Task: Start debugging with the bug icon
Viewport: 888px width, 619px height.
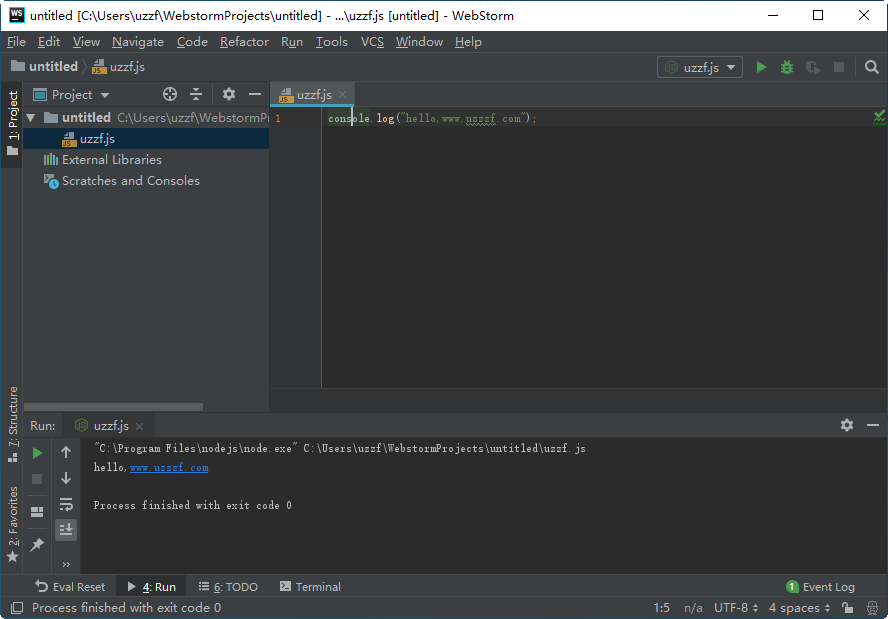Action: pos(787,67)
